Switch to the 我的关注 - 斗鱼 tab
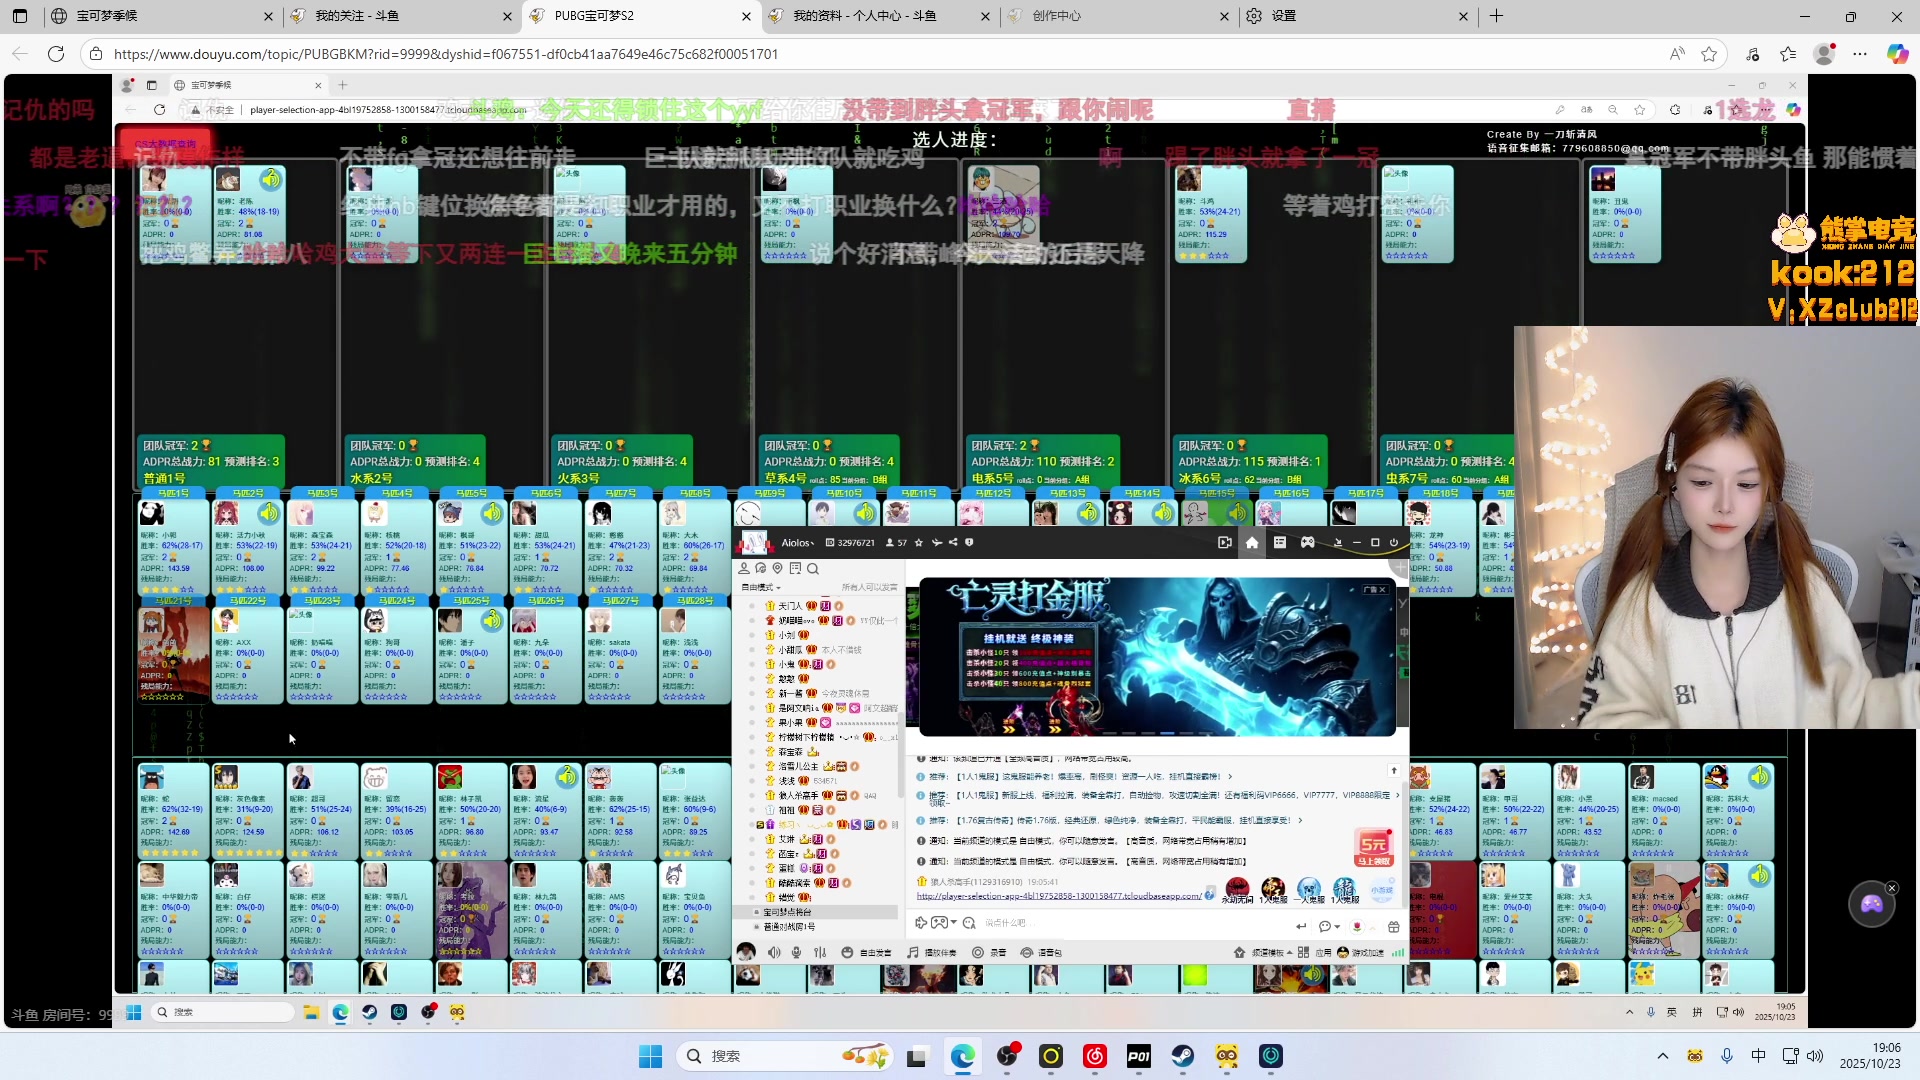The width and height of the screenshot is (1920, 1080). 357,16
